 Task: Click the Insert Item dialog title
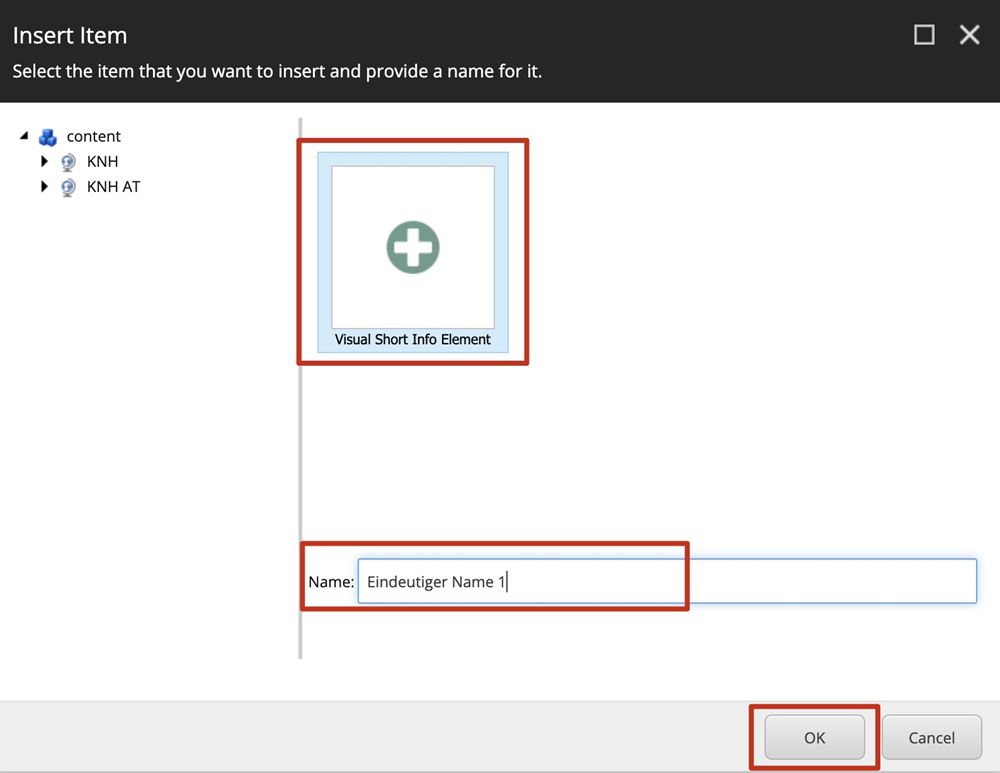pyautogui.click(x=70, y=35)
